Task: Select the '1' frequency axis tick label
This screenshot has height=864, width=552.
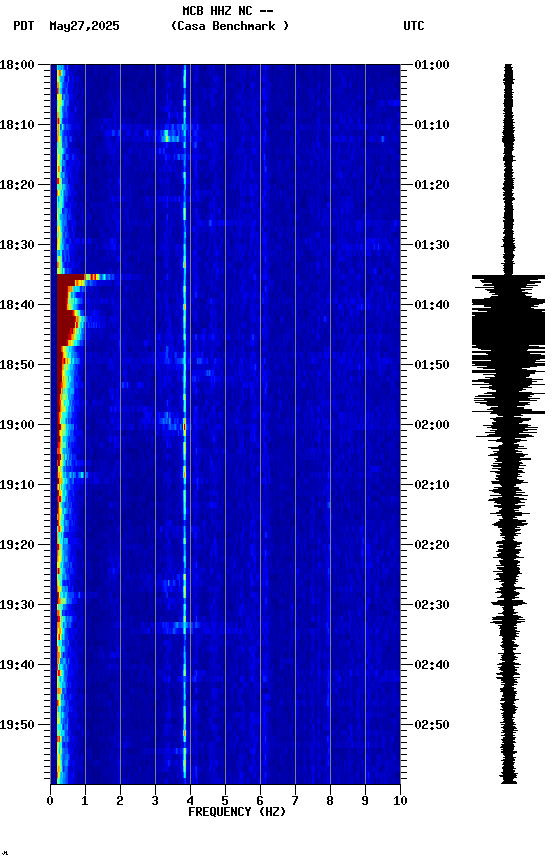Action: [x=85, y=801]
